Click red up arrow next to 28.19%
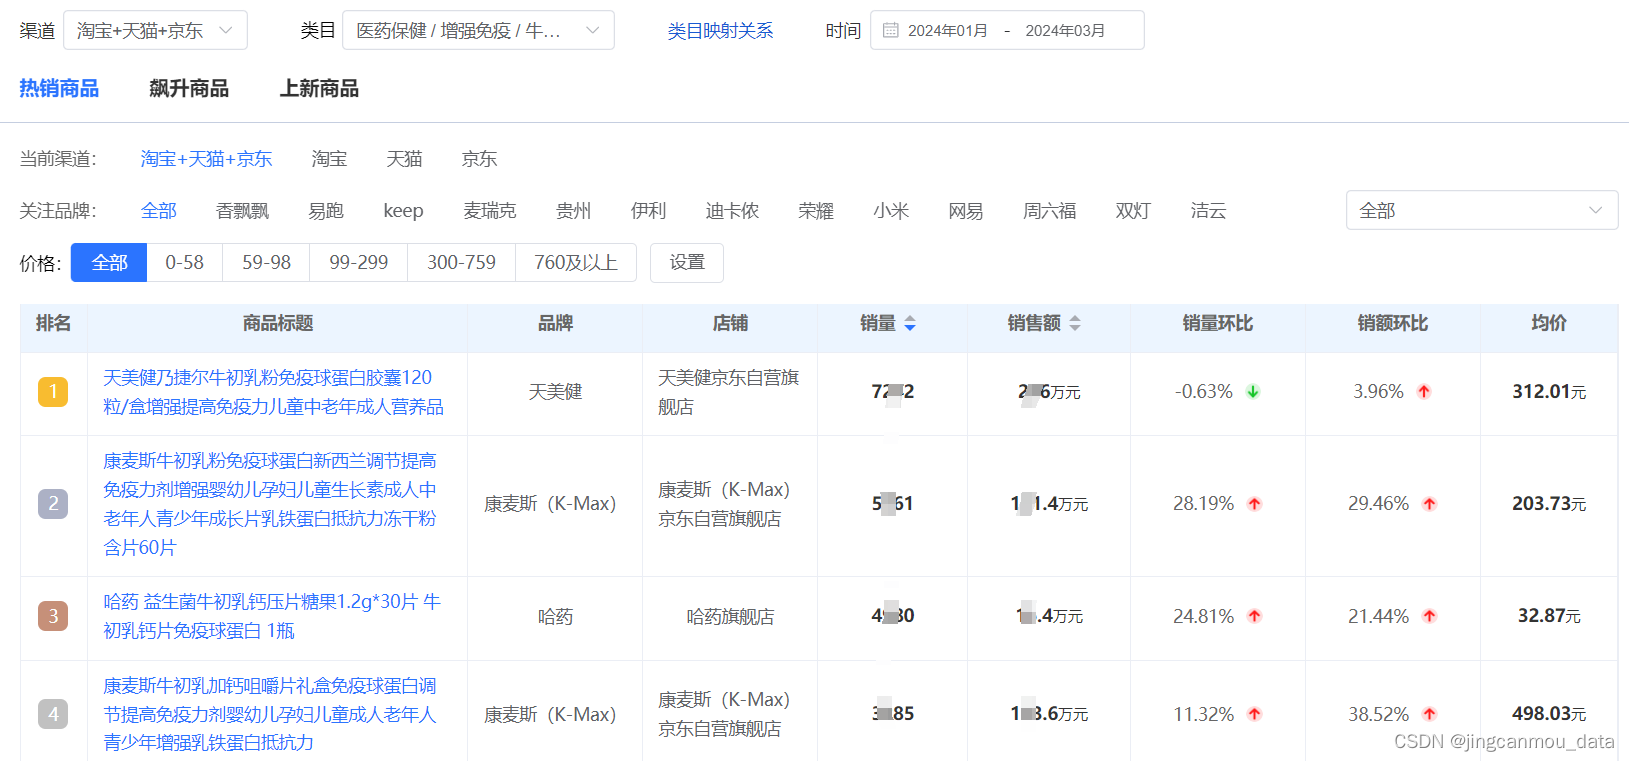The width and height of the screenshot is (1629, 761). point(1254,504)
